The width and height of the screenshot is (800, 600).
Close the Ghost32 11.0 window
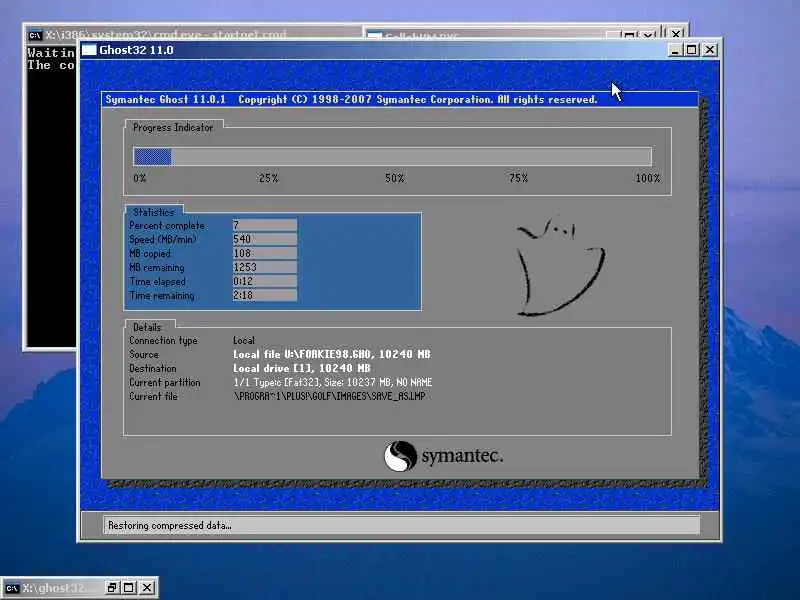[710, 50]
